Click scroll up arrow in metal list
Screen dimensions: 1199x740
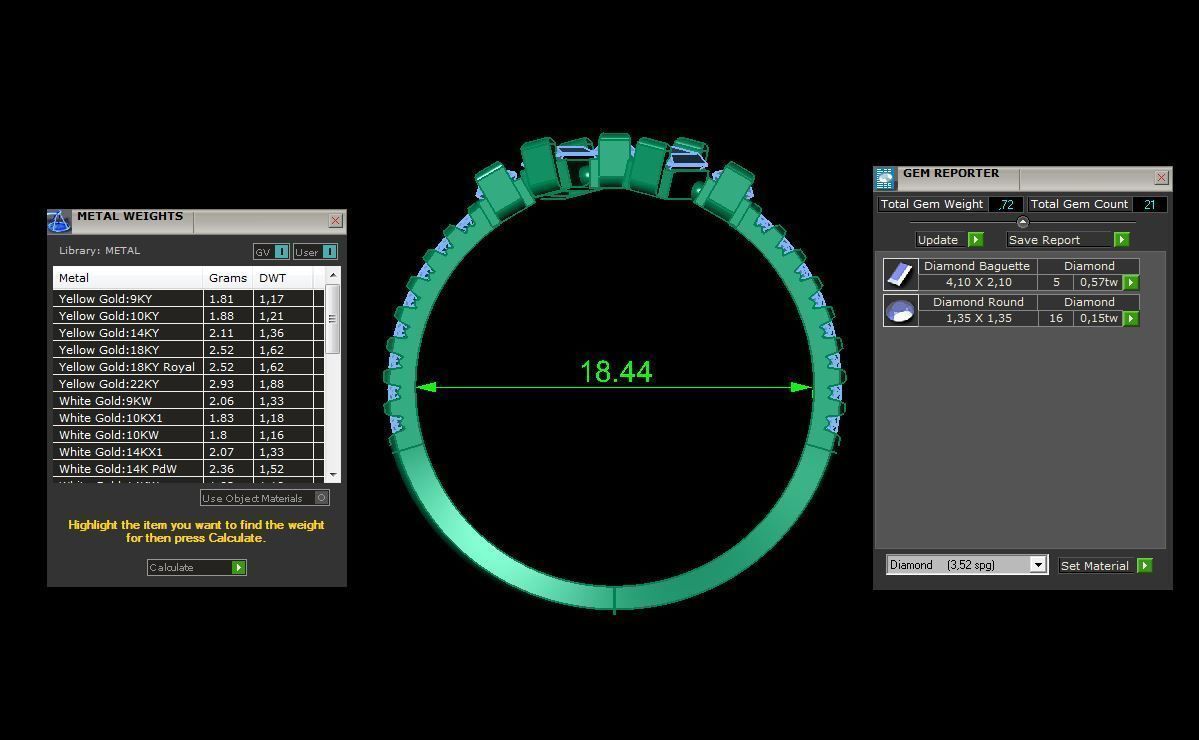(333, 275)
